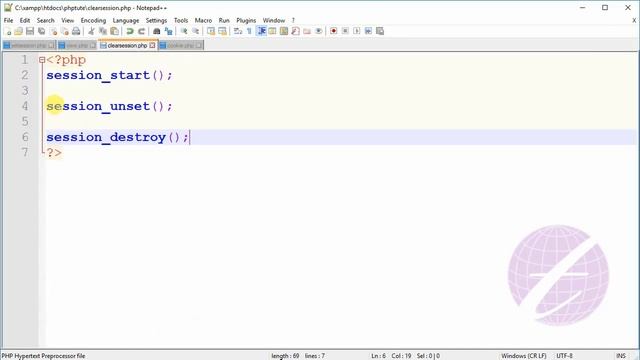Viewport: 640px width, 360px height.
Task: Click UTF-8 encoding in status bar
Action: click(564, 356)
